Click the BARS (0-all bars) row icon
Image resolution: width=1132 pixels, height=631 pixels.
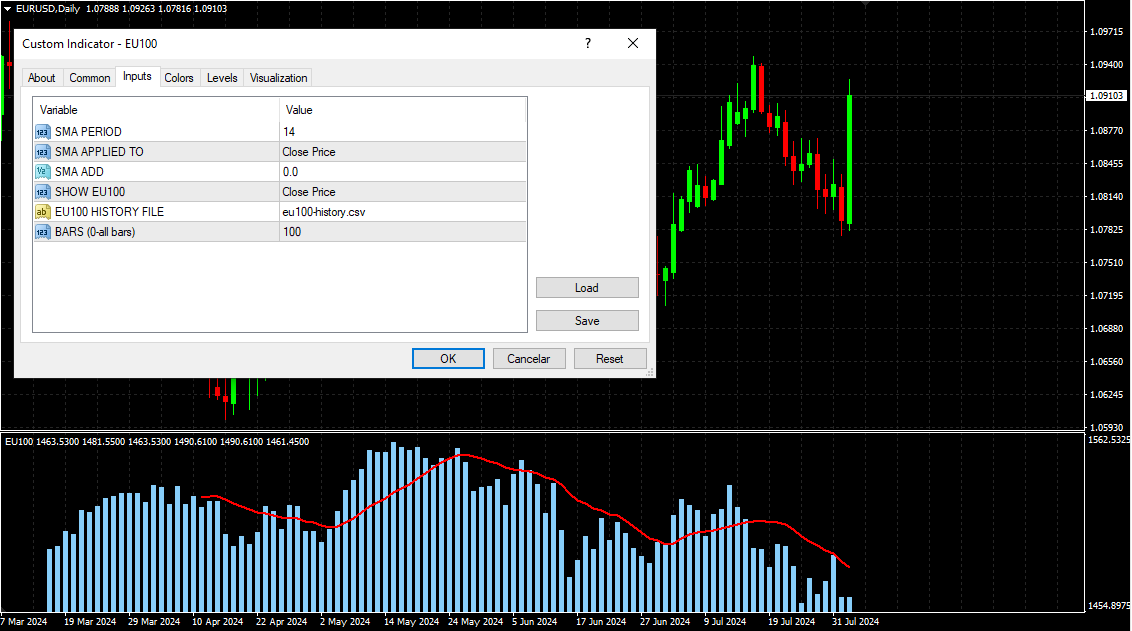(43, 232)
